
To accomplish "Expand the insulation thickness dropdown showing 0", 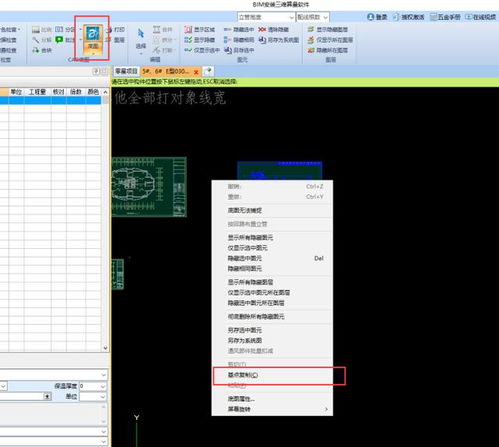I will coord(103,386).
